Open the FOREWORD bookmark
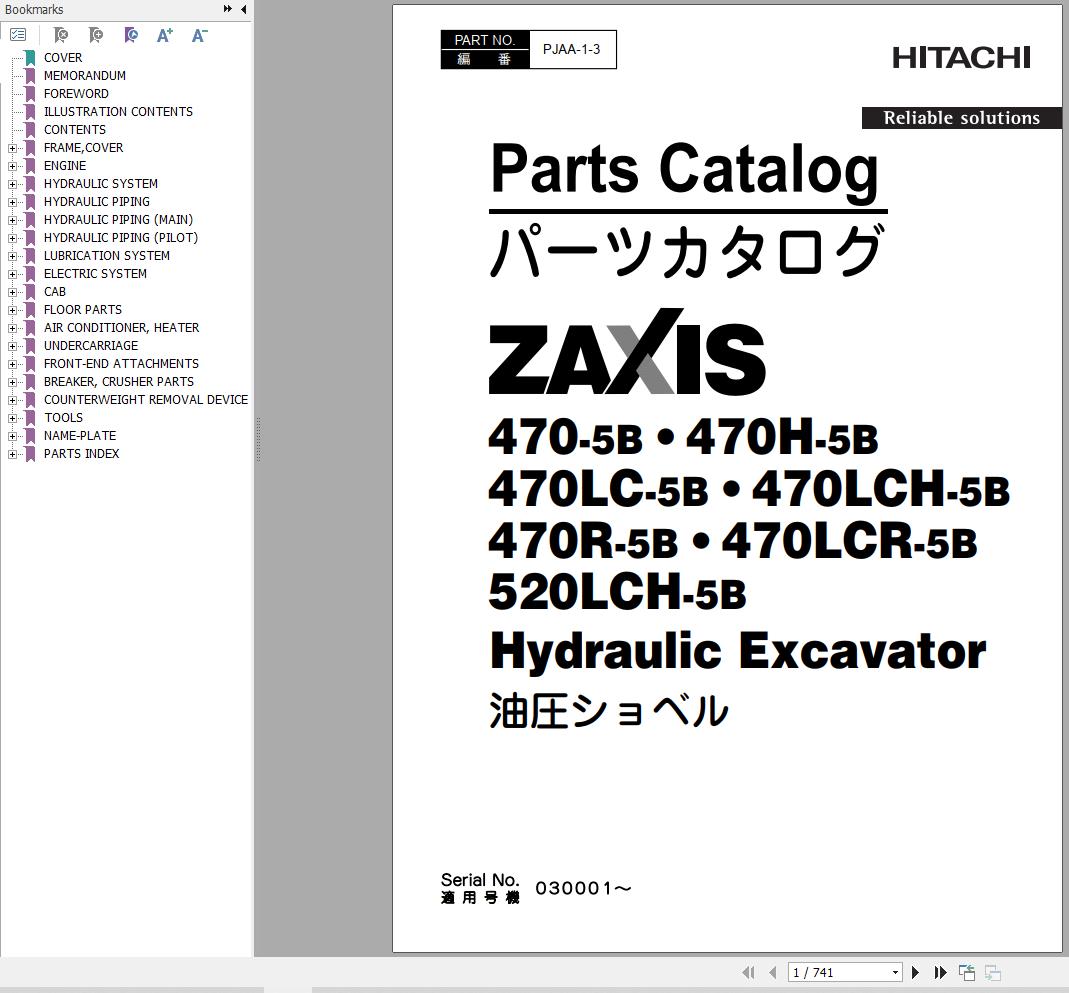The height and width of the screenshot is (993, 1069). point(76,94)
